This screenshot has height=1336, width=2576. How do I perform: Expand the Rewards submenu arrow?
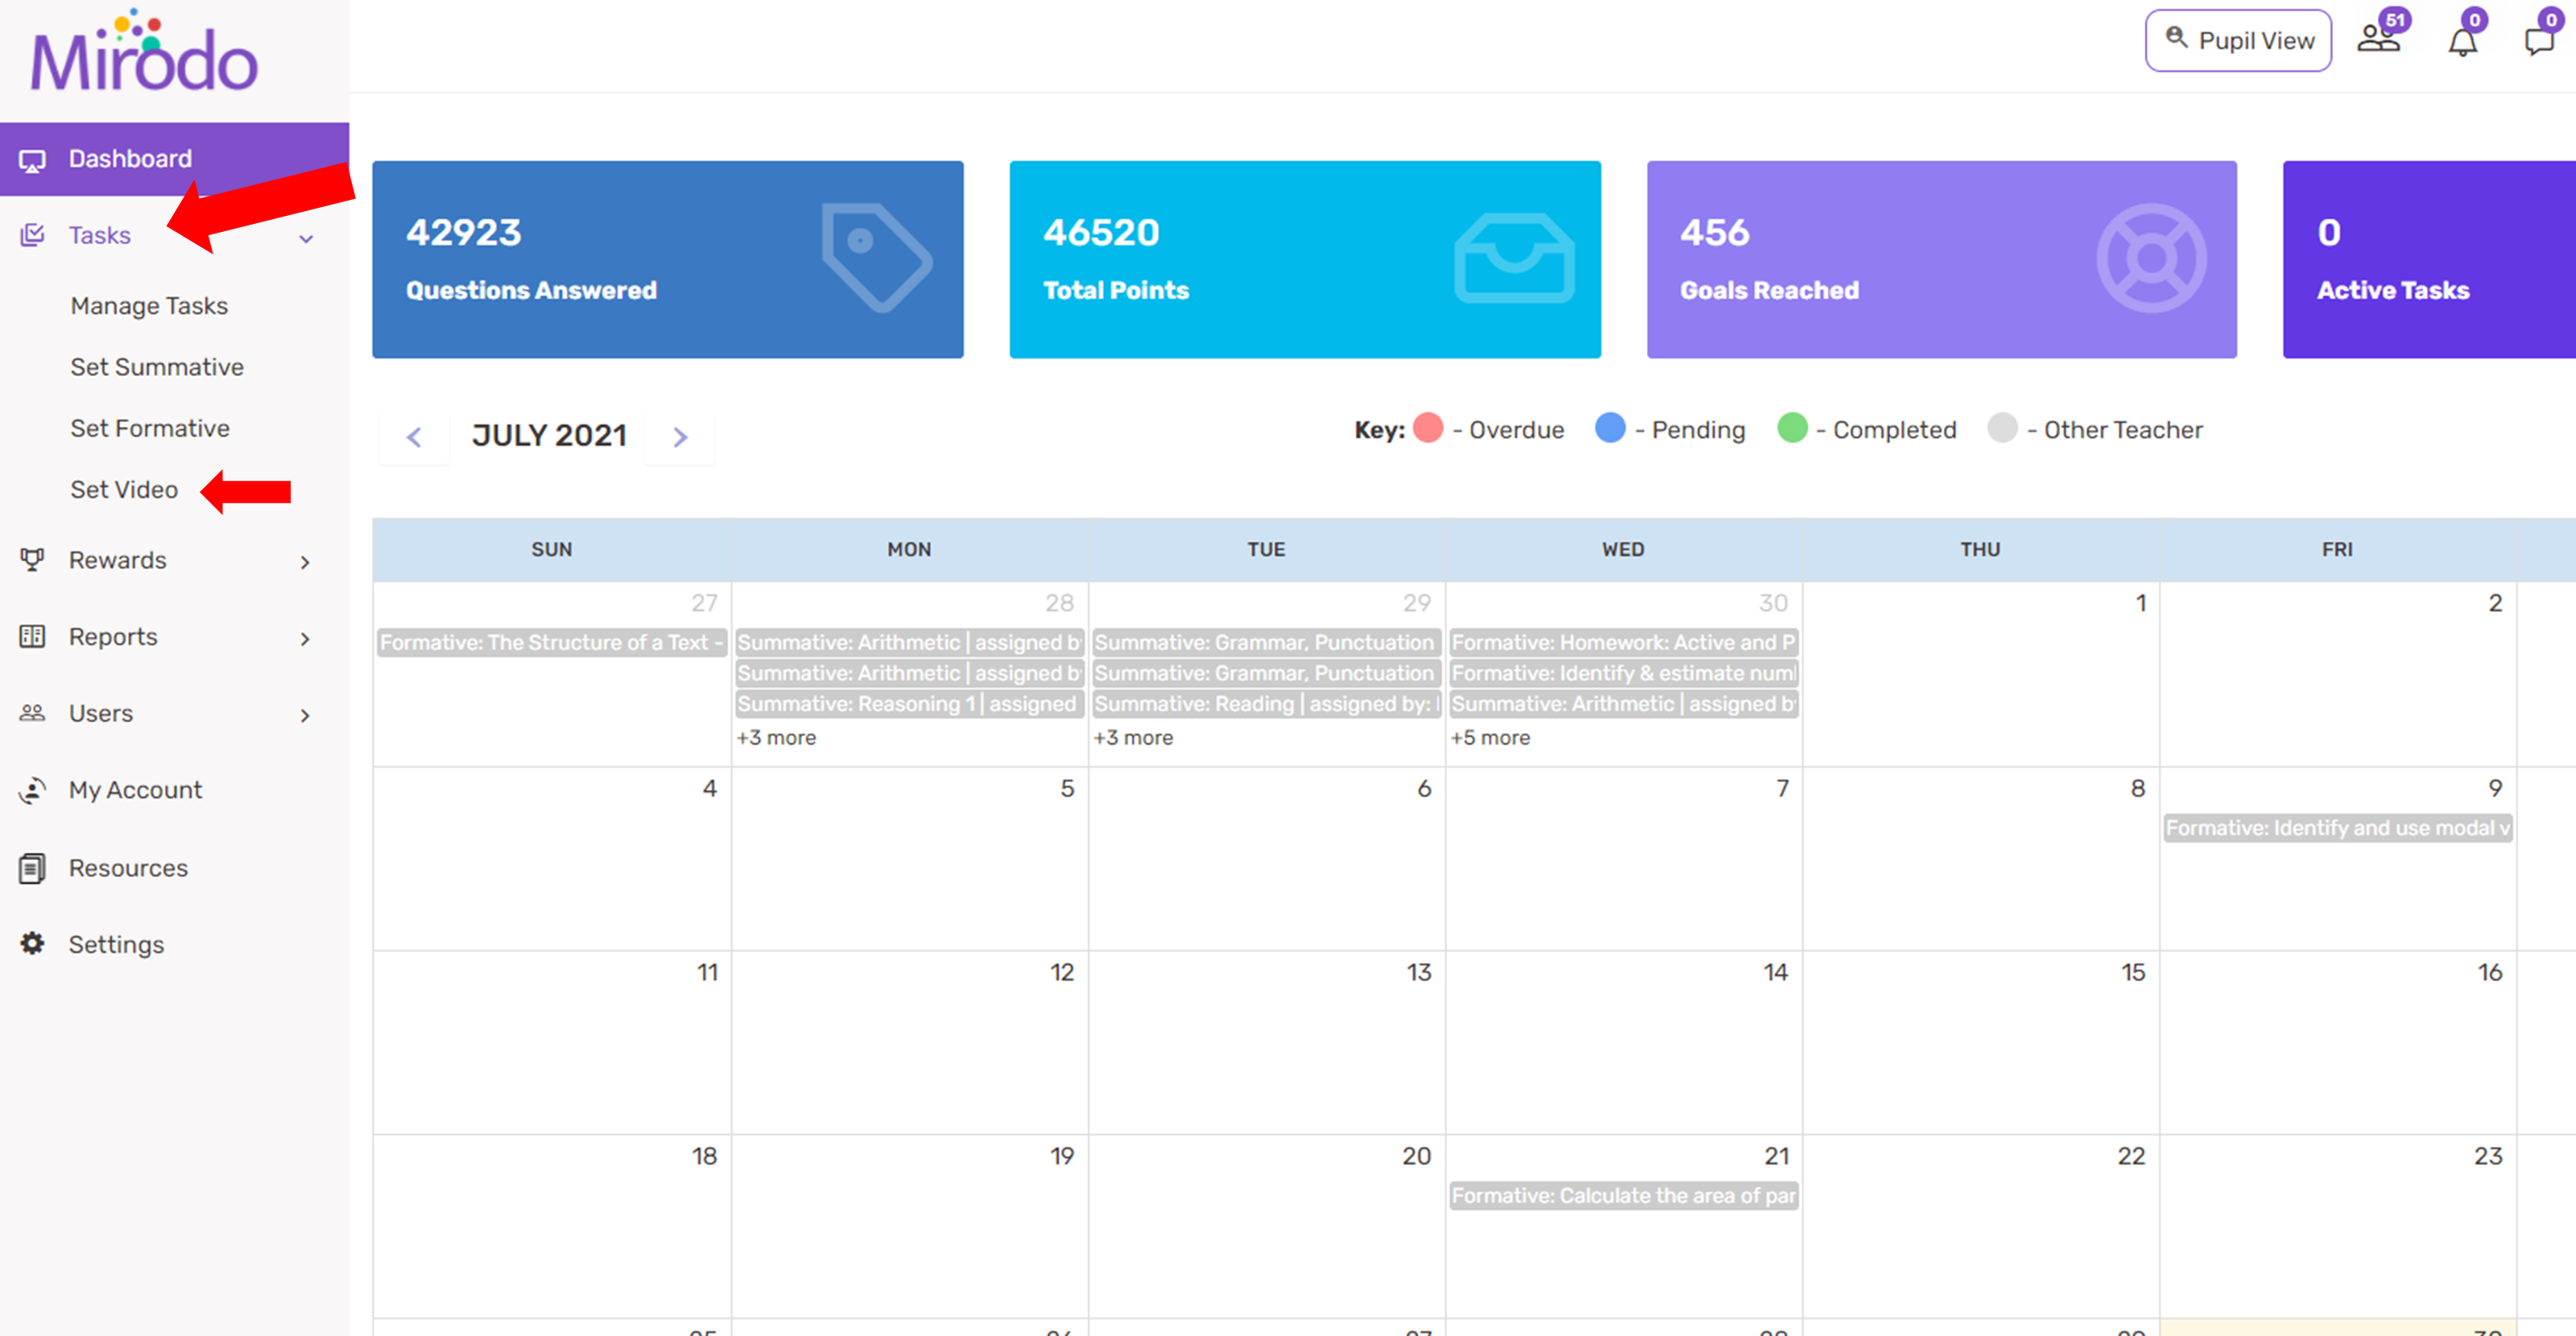click(x=305, y=562)
